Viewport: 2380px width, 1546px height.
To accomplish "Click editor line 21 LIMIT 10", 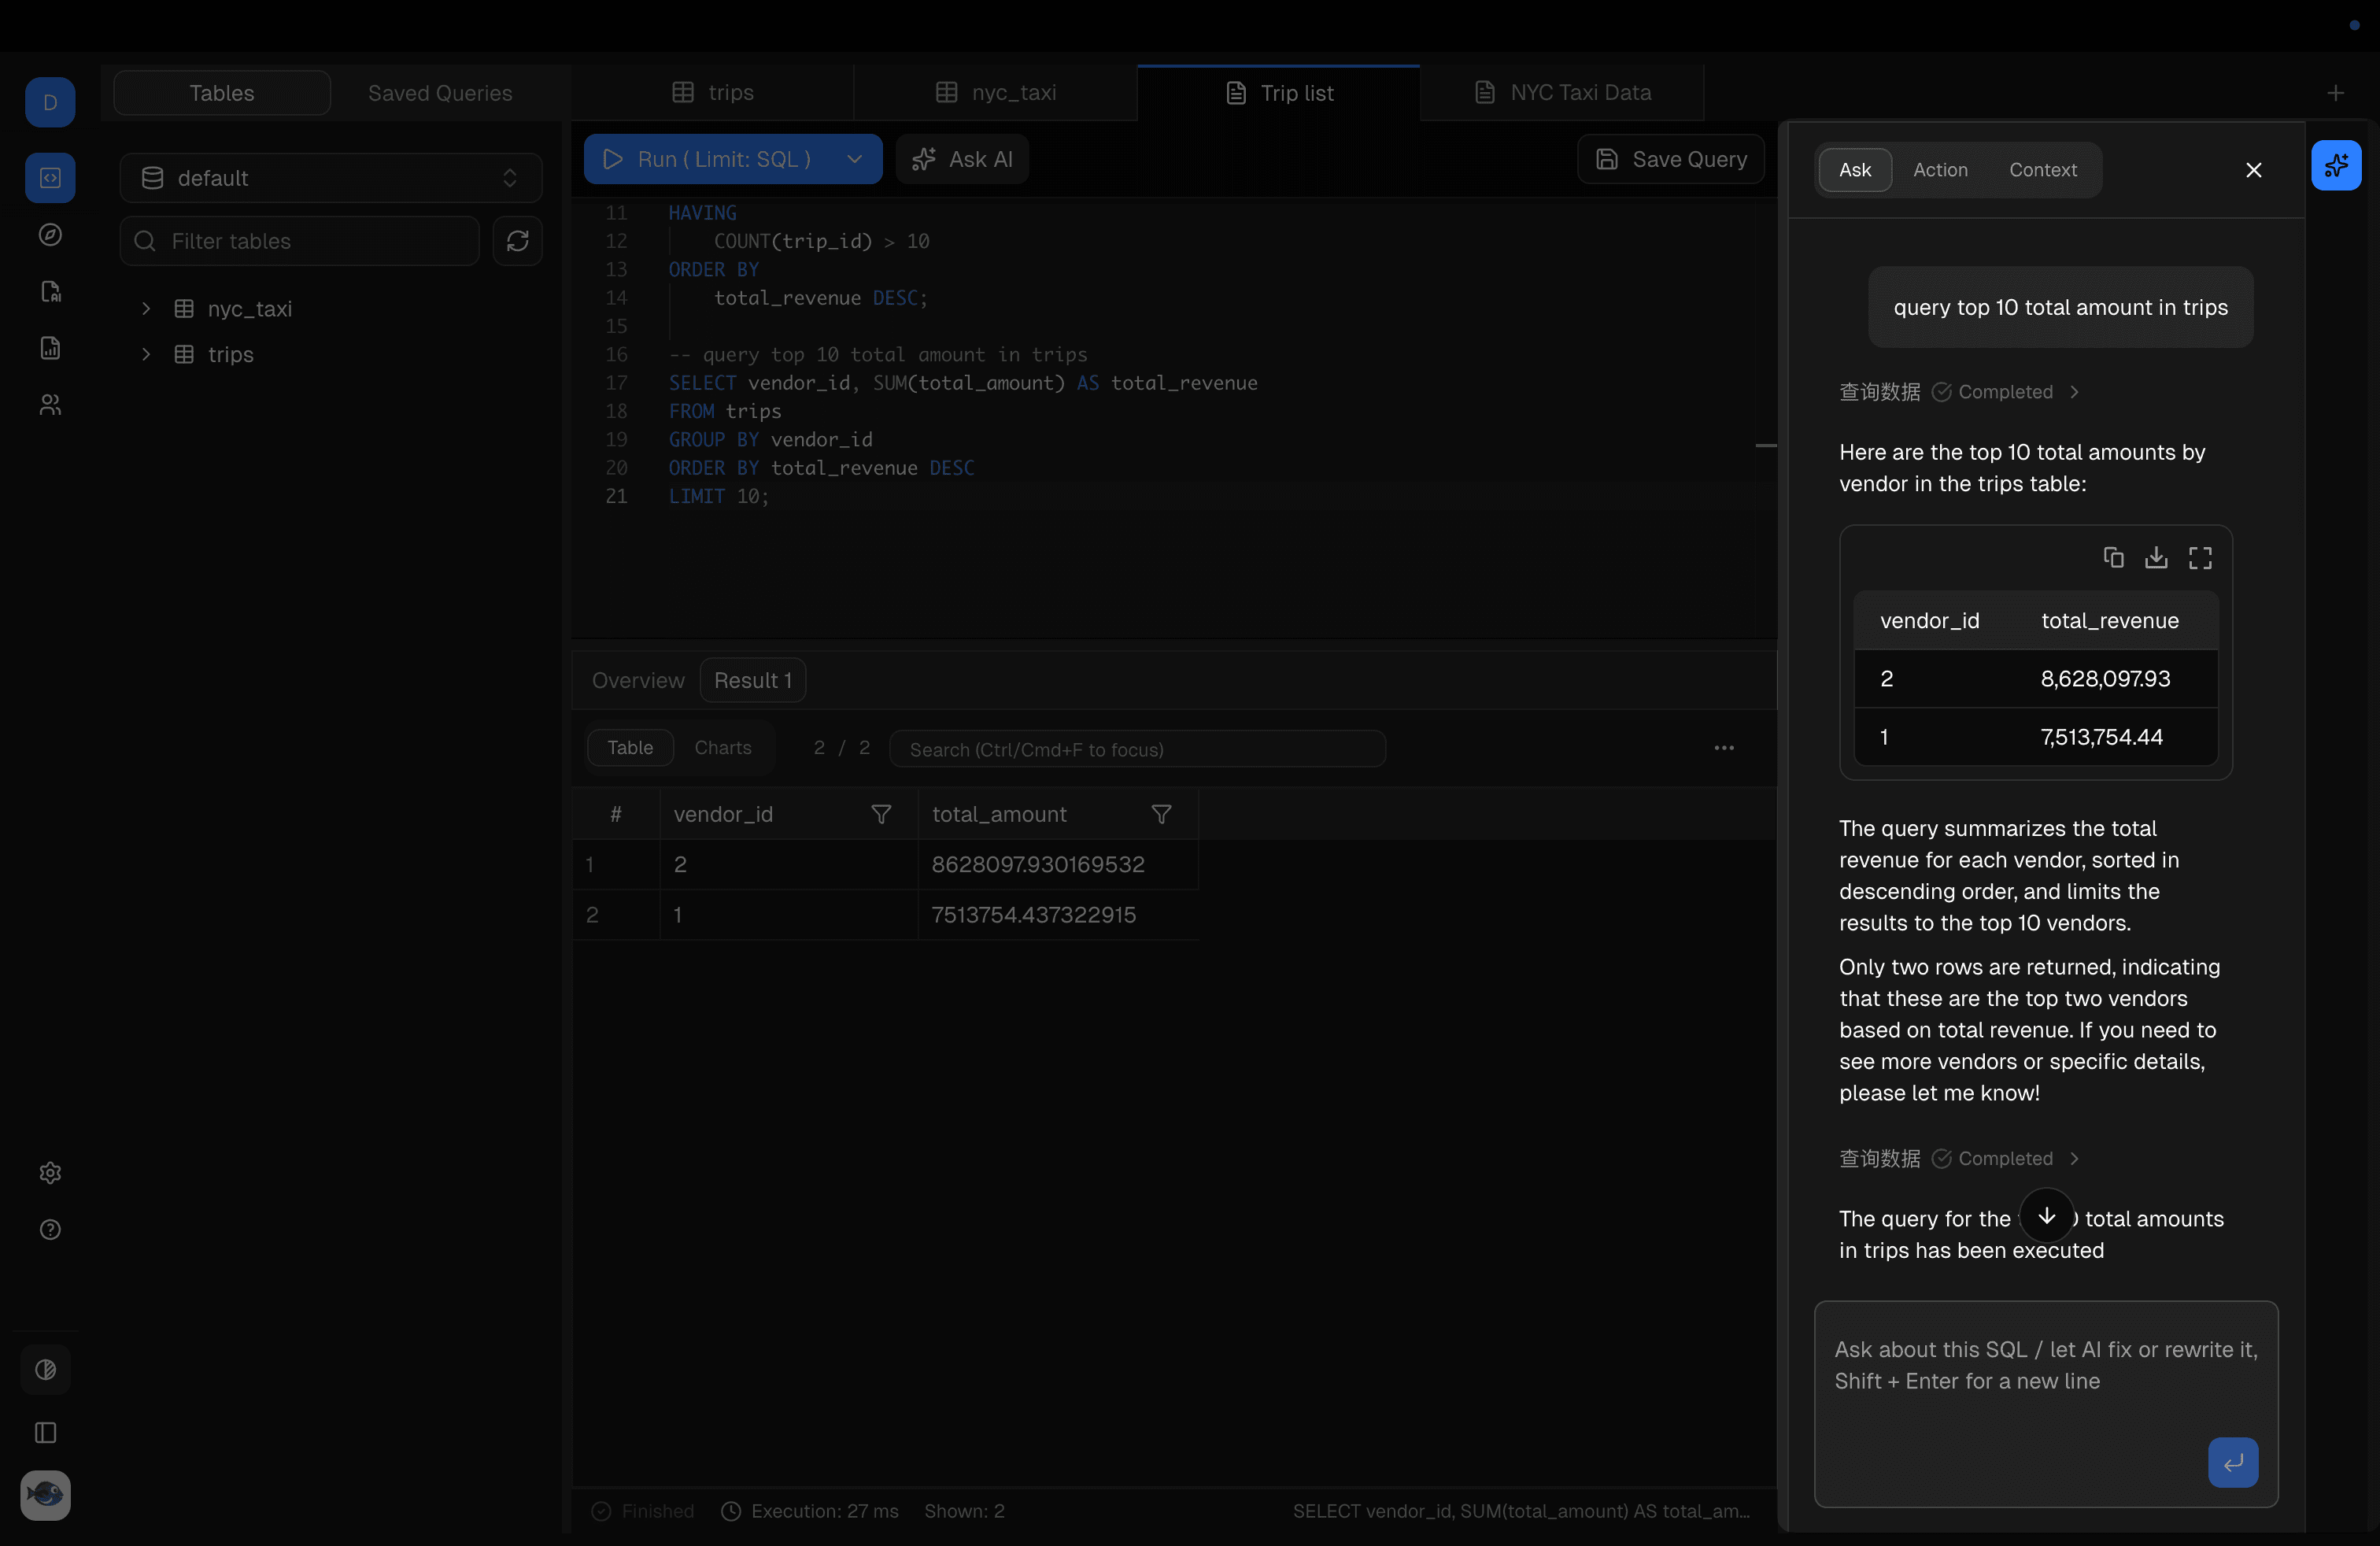I will (x=719, y=497).
